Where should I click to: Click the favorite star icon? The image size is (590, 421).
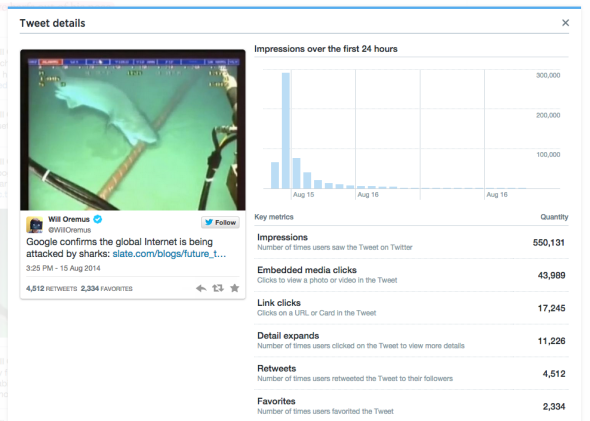click(x=234, y=288)
